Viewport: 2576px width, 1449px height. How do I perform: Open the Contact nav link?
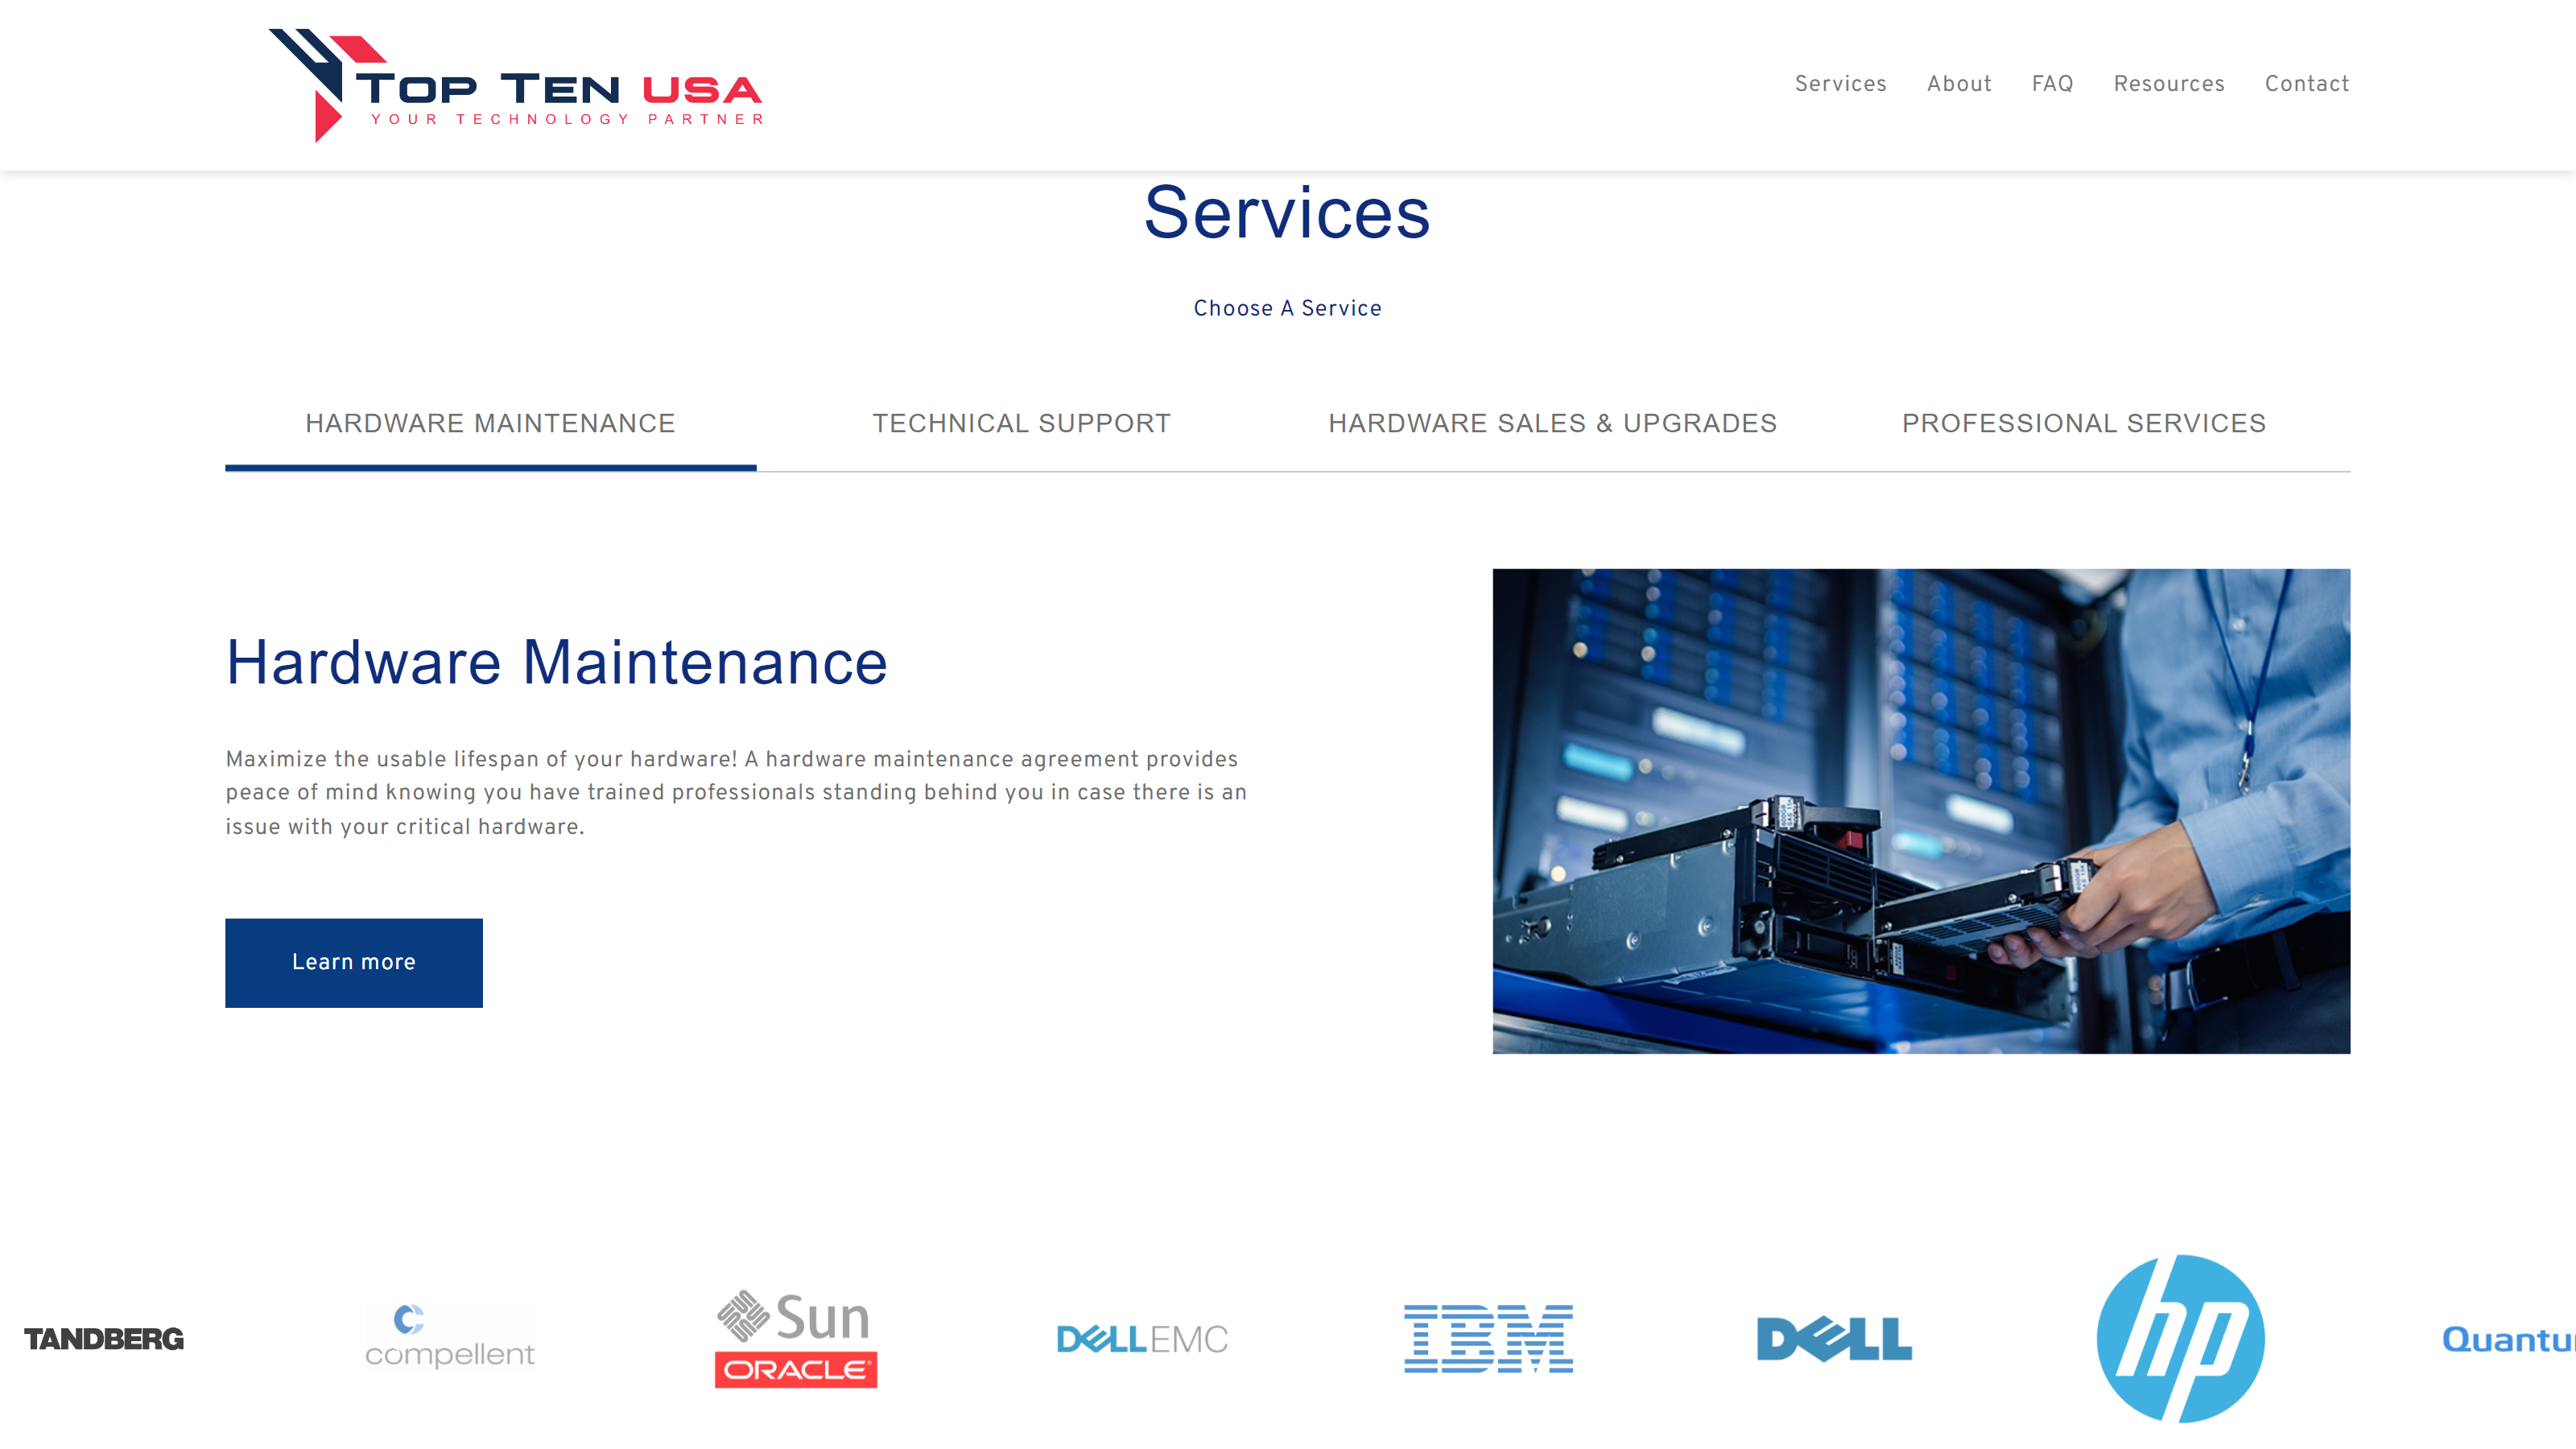(x=2307, y=84)
